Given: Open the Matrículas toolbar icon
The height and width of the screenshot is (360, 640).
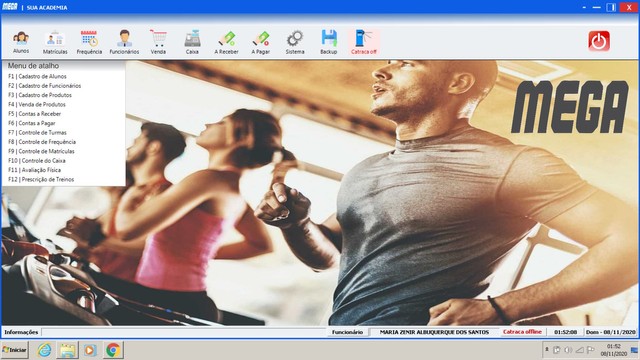Looking at the screenshot, I should (55, 42).
